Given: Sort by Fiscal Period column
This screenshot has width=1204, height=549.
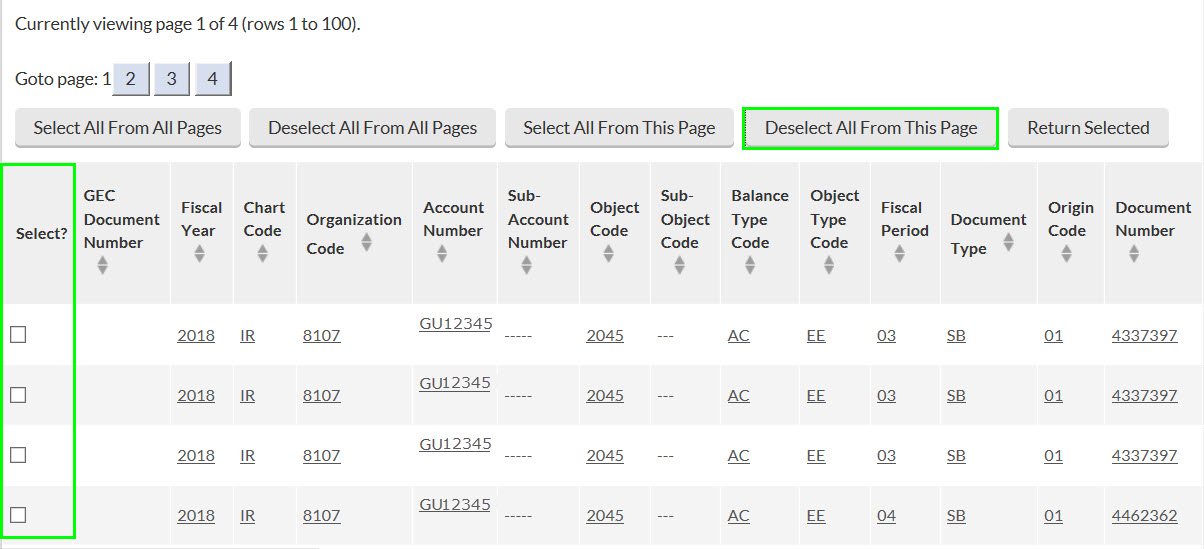Looking at the screenshot, I should click(x=899, y=253).
